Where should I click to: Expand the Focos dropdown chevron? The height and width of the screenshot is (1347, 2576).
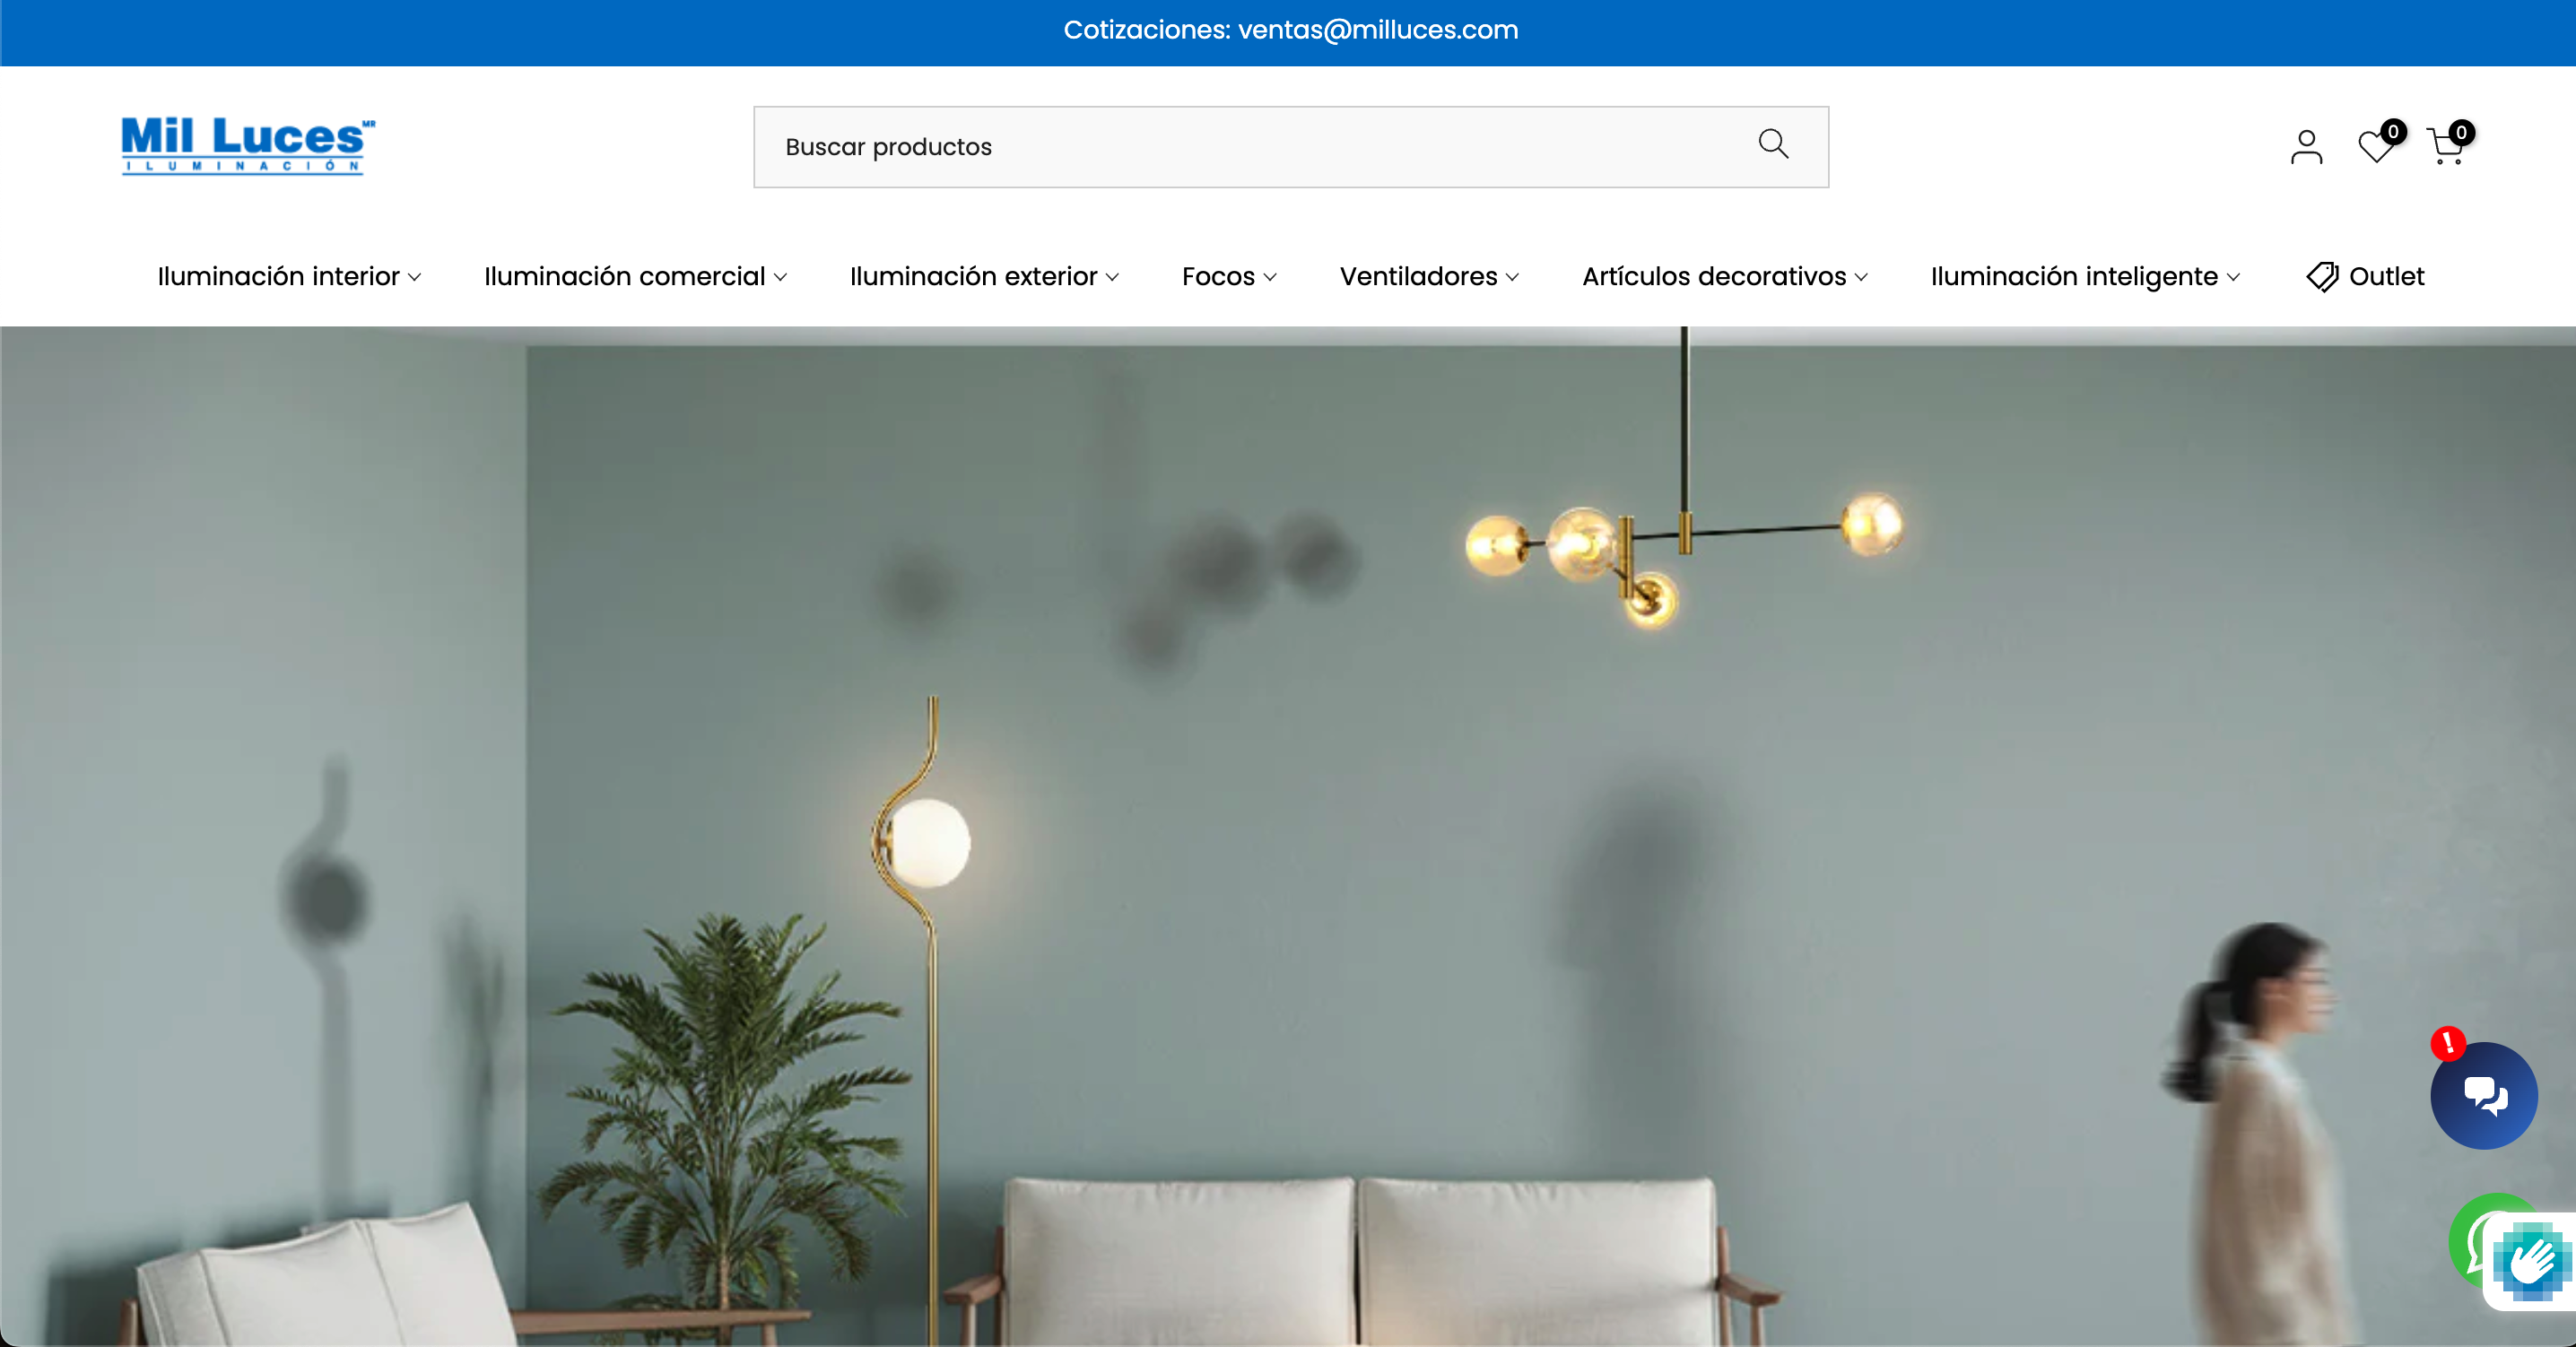1270,277
